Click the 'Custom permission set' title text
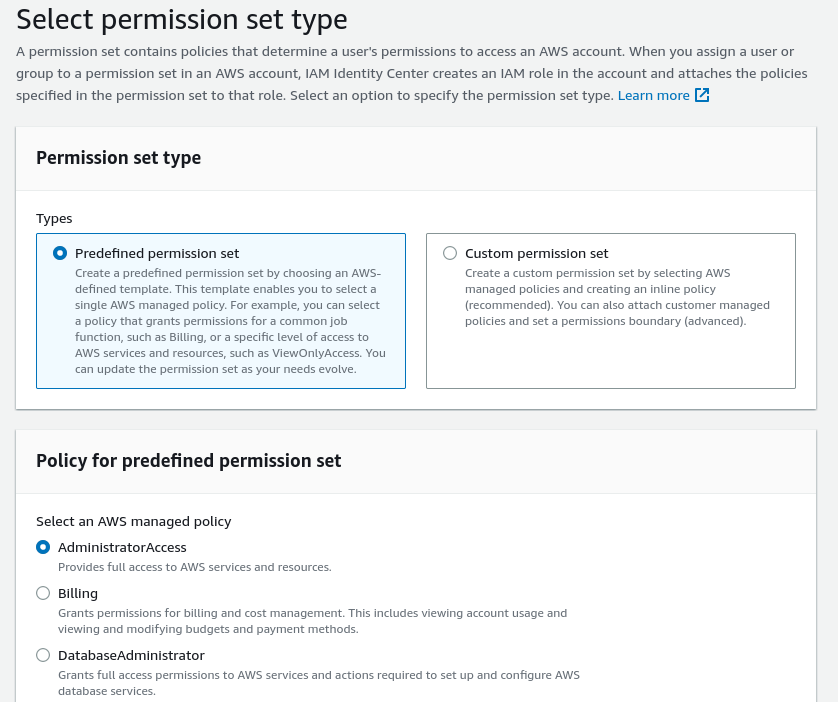 pyautogui.click(x=536, y=254)
